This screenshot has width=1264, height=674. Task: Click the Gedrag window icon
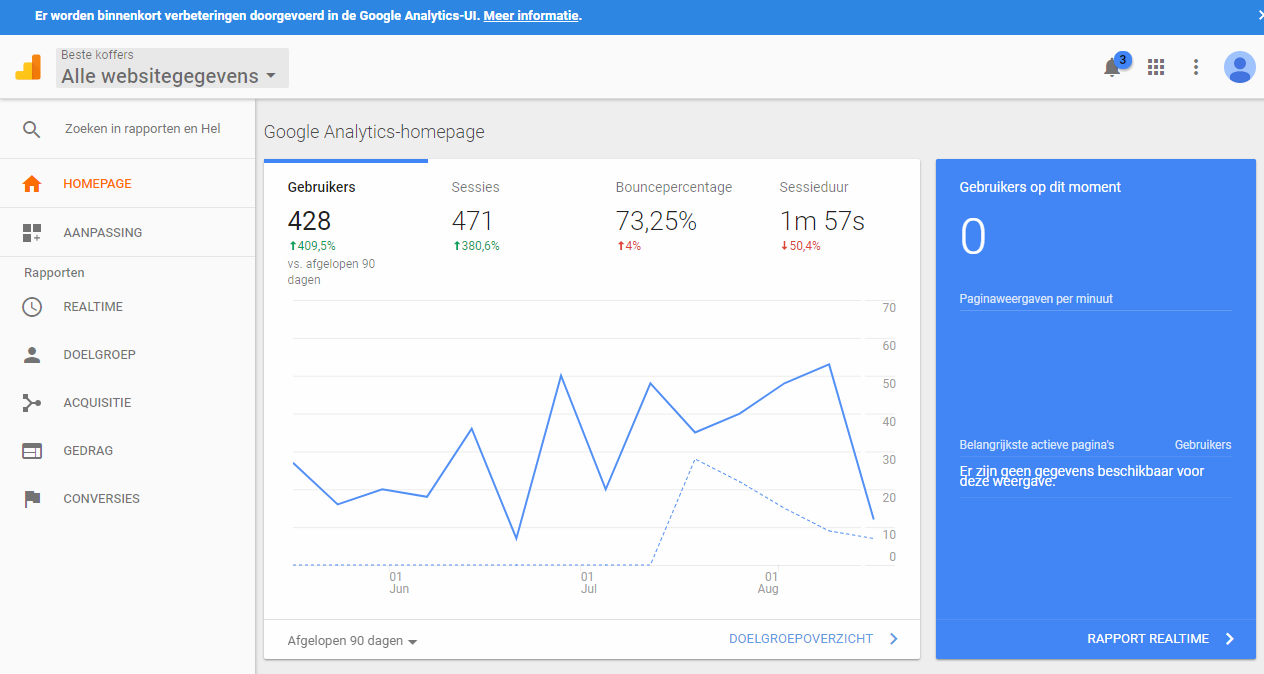pyautogui.click(x=32, y=451)
